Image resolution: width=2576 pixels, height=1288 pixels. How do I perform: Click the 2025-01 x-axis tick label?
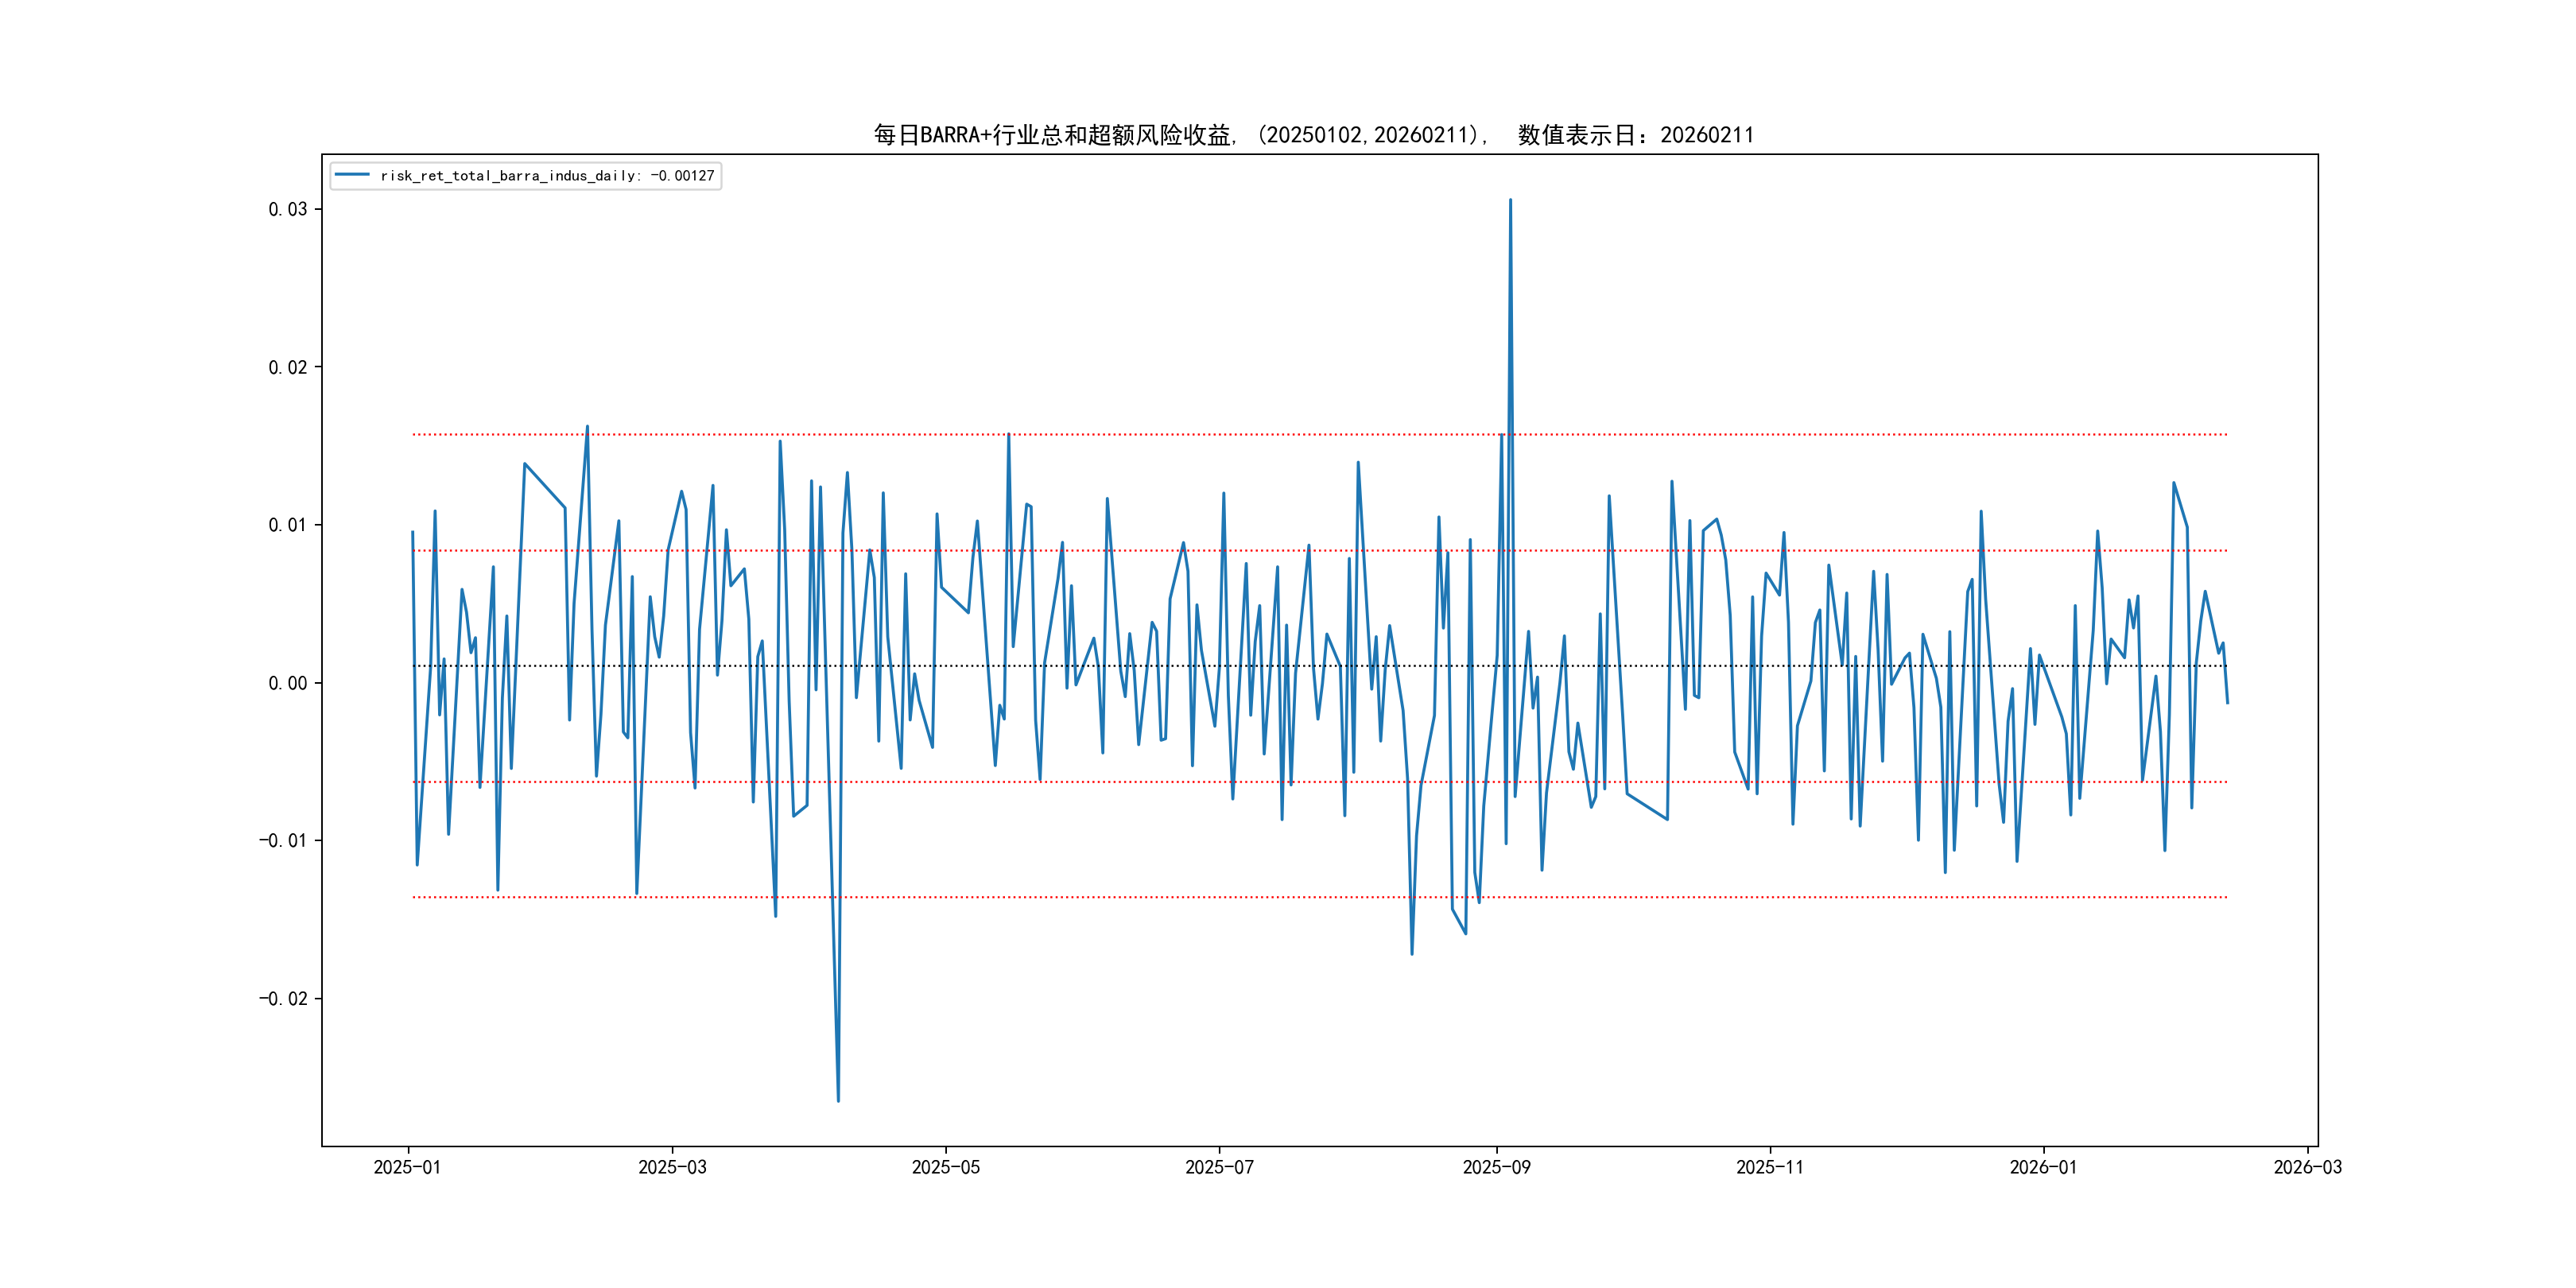(x=407, y=1167)
